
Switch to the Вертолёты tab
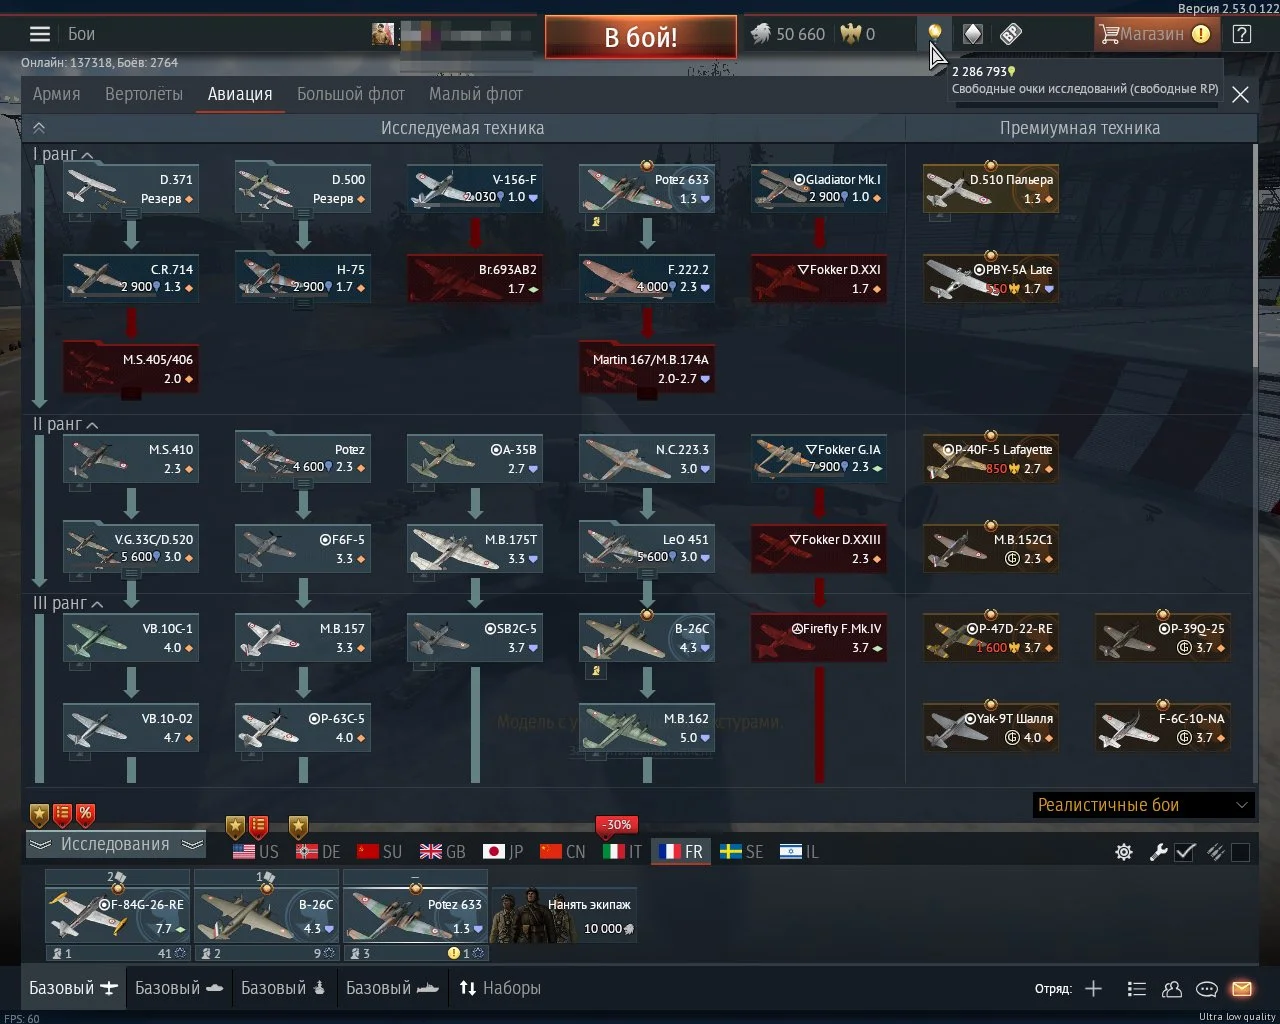coord(144,94)
